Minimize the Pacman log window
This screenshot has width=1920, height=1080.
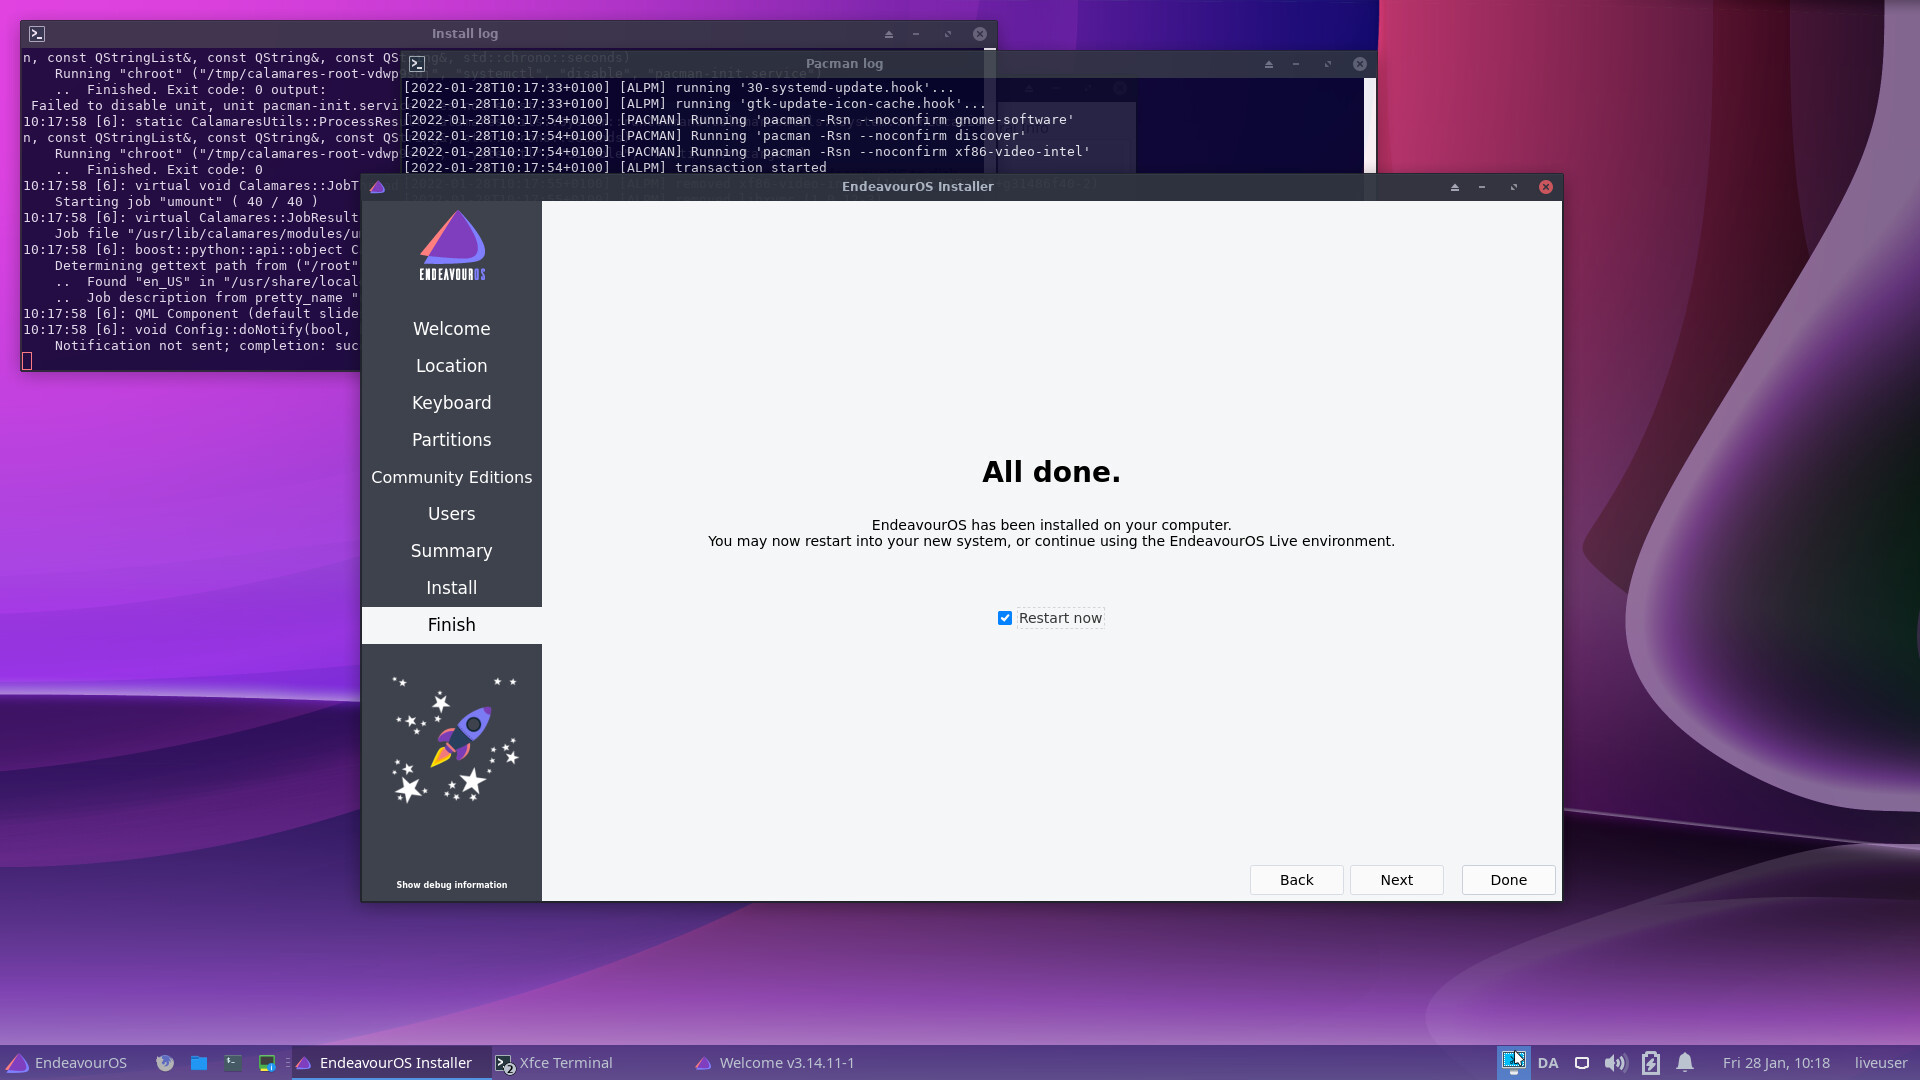(x=1296, y=64)
